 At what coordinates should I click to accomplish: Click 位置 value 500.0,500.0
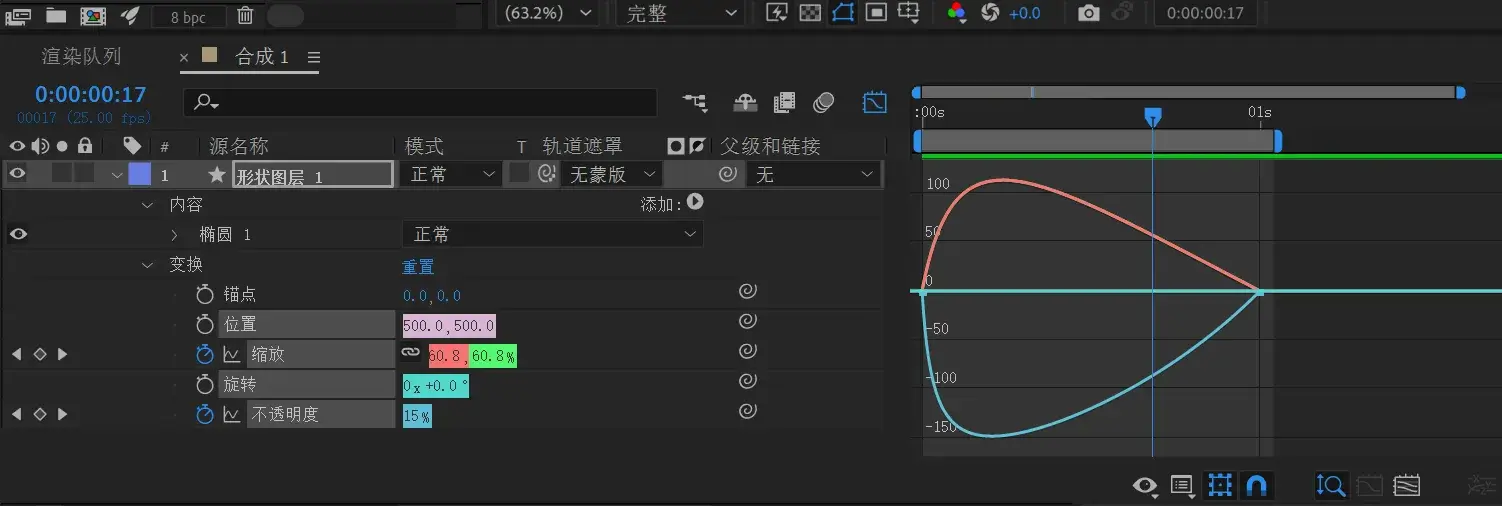point(449,326)
